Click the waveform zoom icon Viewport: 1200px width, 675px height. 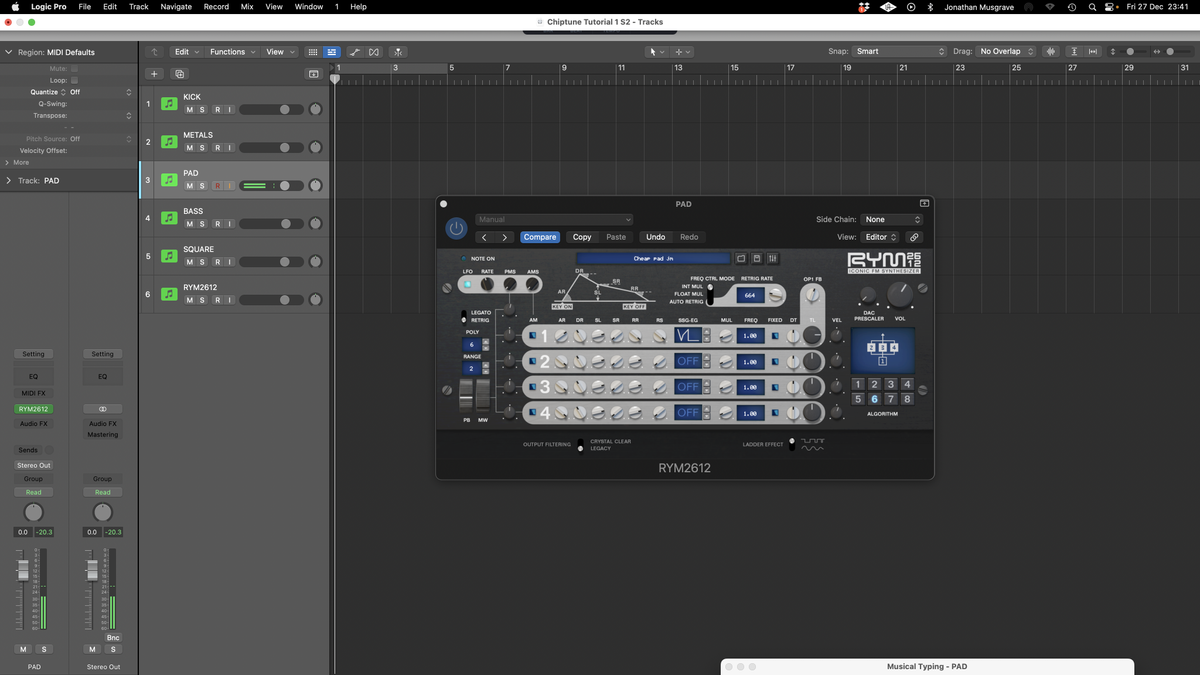(1052, 52)
